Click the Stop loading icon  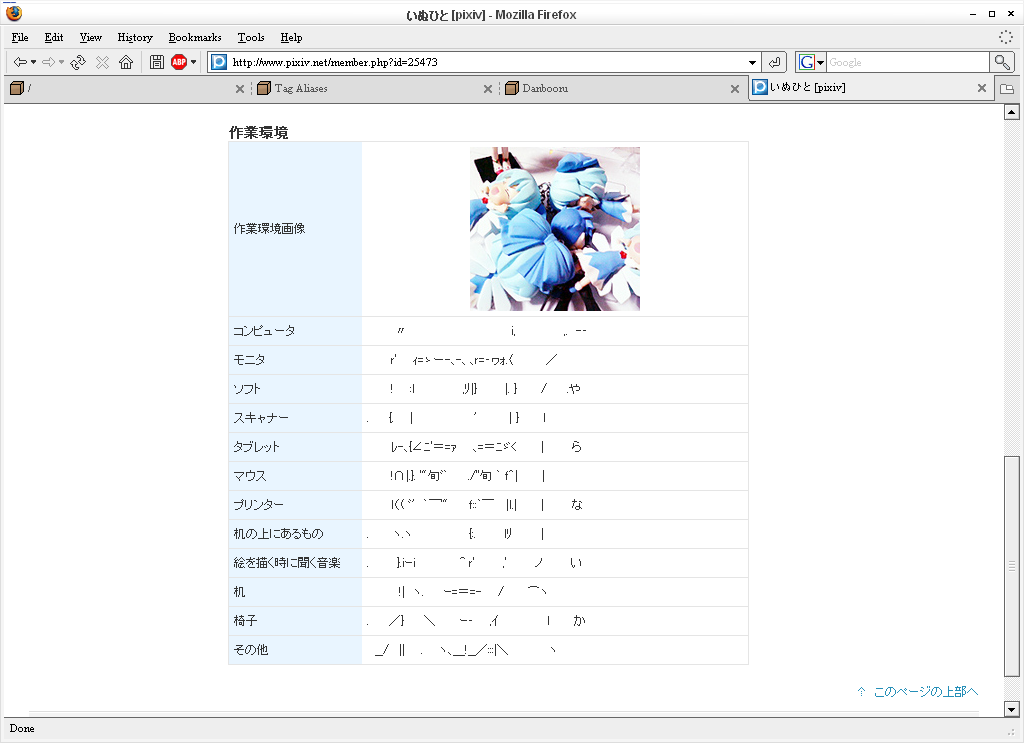[101, 61]
